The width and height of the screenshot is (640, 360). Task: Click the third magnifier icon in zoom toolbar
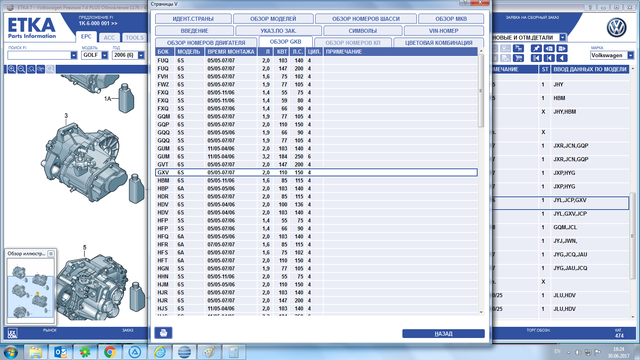(x=31, y=69)
